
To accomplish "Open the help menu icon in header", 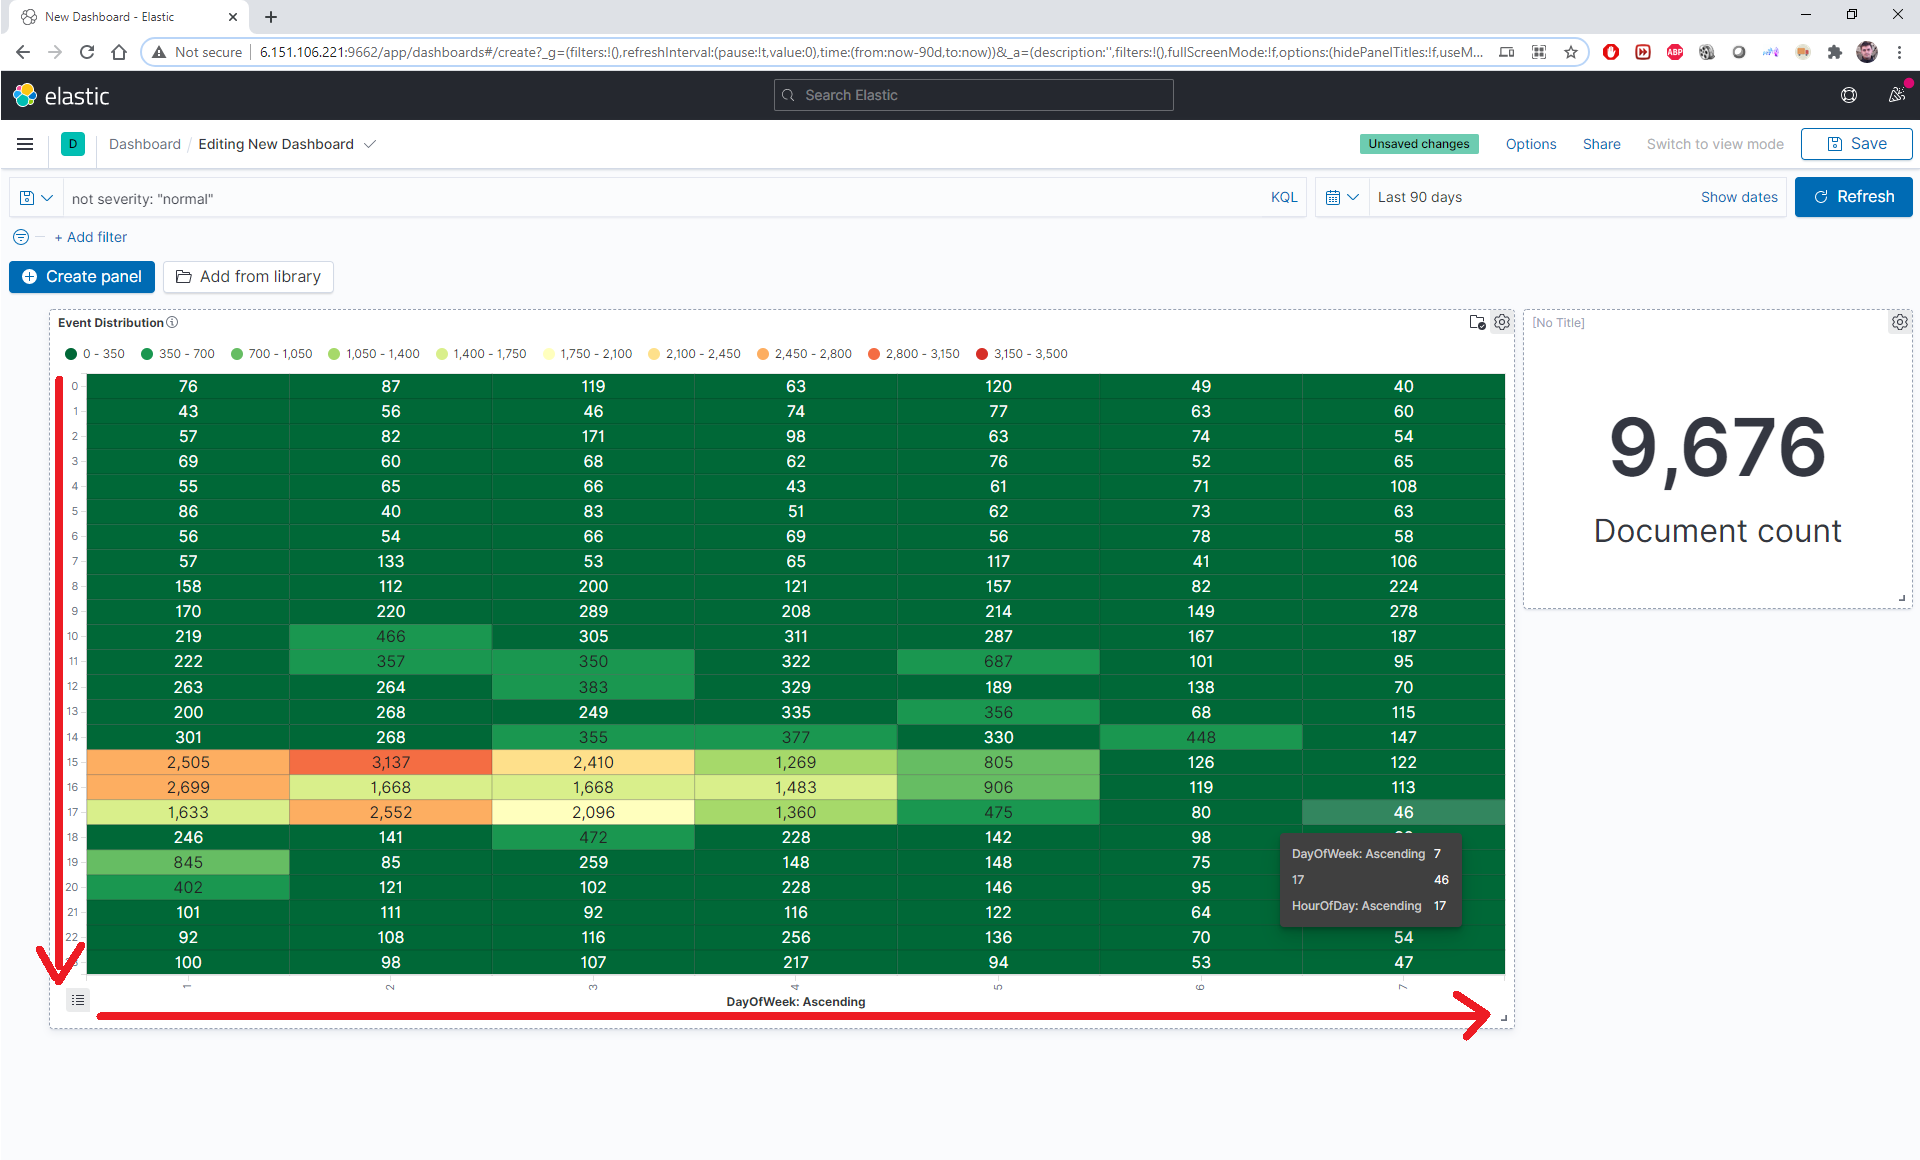I will (1848, 95).
